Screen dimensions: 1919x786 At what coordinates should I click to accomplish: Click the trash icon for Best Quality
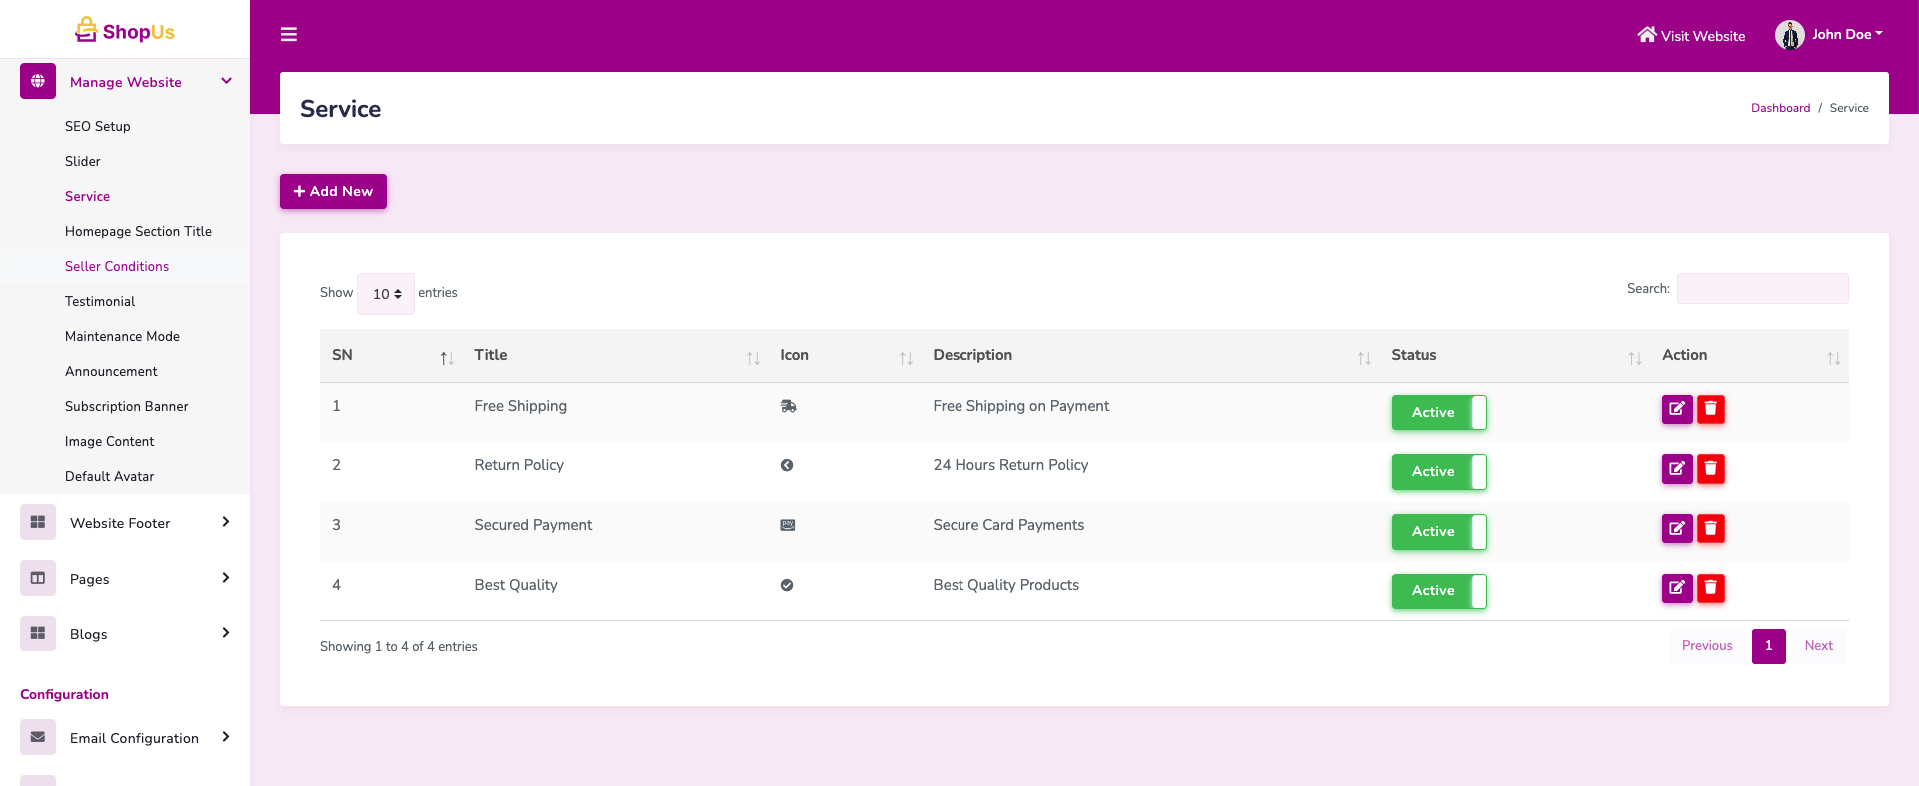(1711, 588)
